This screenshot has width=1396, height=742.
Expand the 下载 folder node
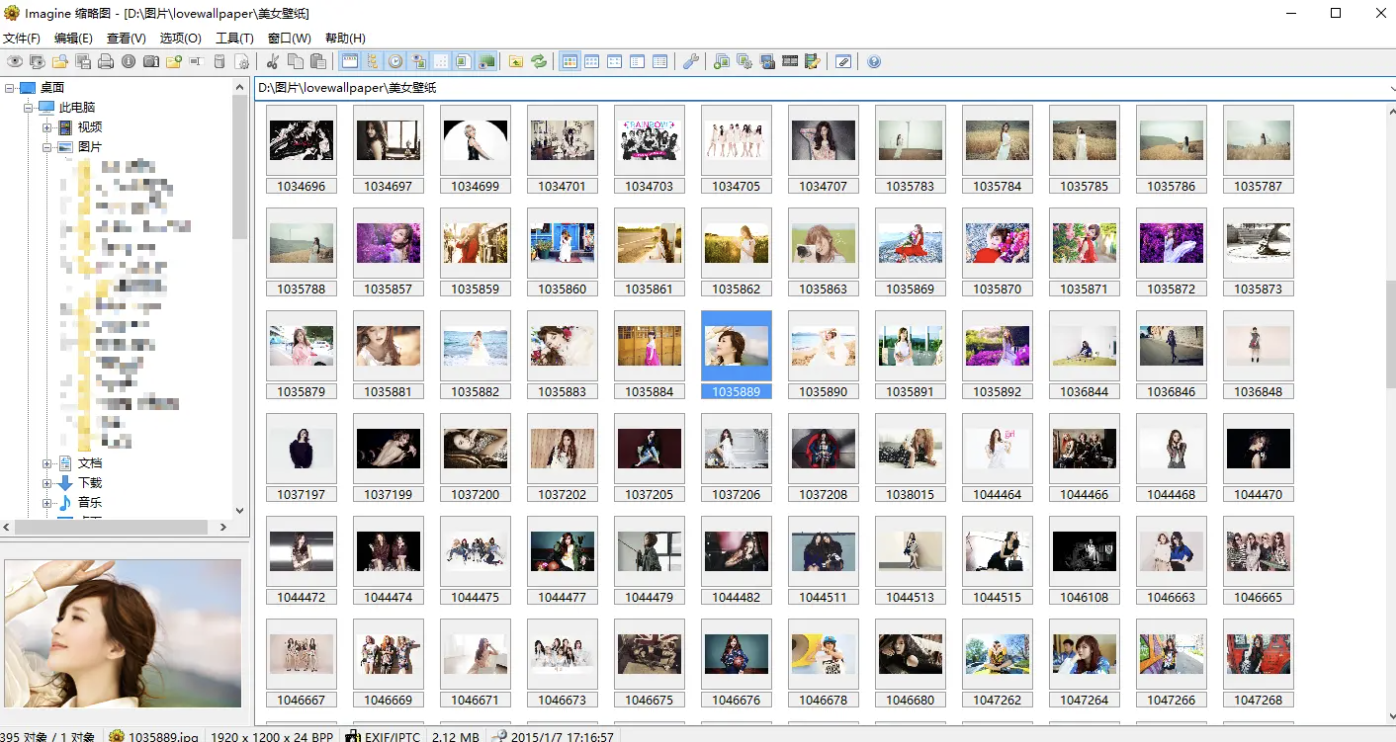47,483
